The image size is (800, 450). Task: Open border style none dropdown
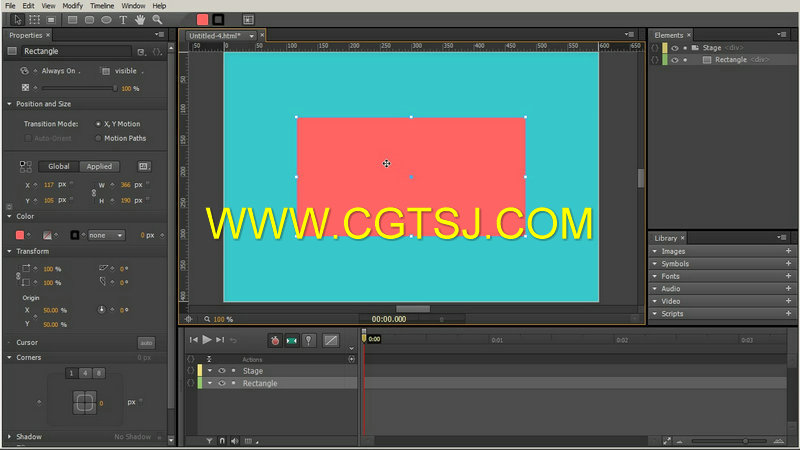tap(106, 235)
